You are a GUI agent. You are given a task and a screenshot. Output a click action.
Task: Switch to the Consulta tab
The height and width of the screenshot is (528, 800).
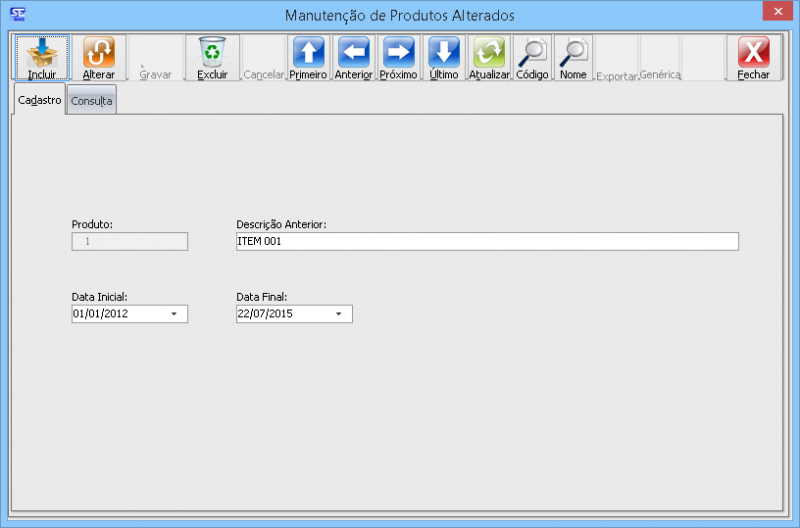91,102
